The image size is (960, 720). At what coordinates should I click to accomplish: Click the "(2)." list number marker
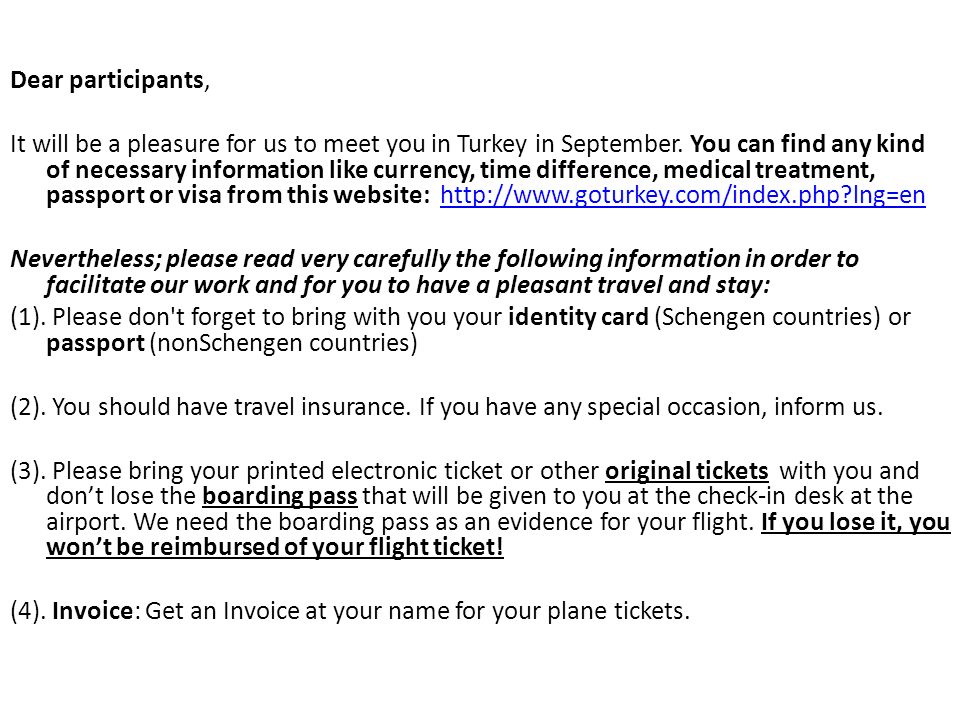click(x=28, y=407)
